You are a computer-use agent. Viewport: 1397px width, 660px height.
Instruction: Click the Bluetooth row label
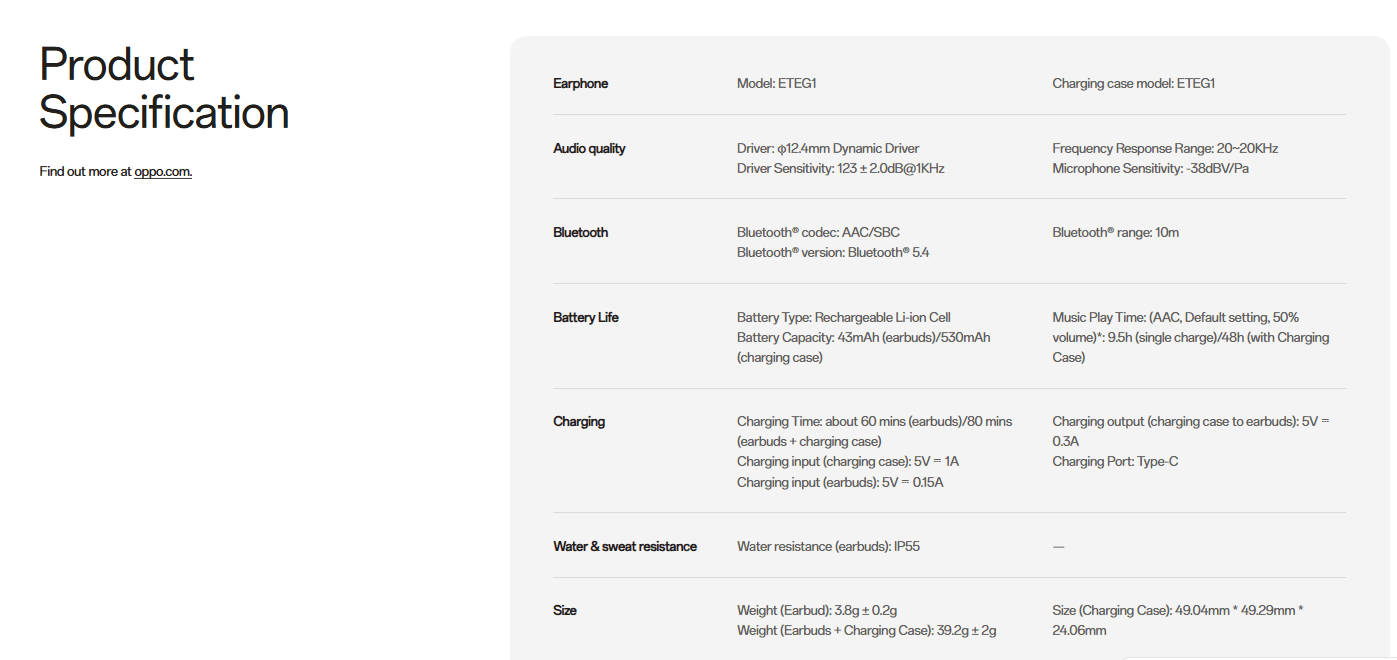580,233
